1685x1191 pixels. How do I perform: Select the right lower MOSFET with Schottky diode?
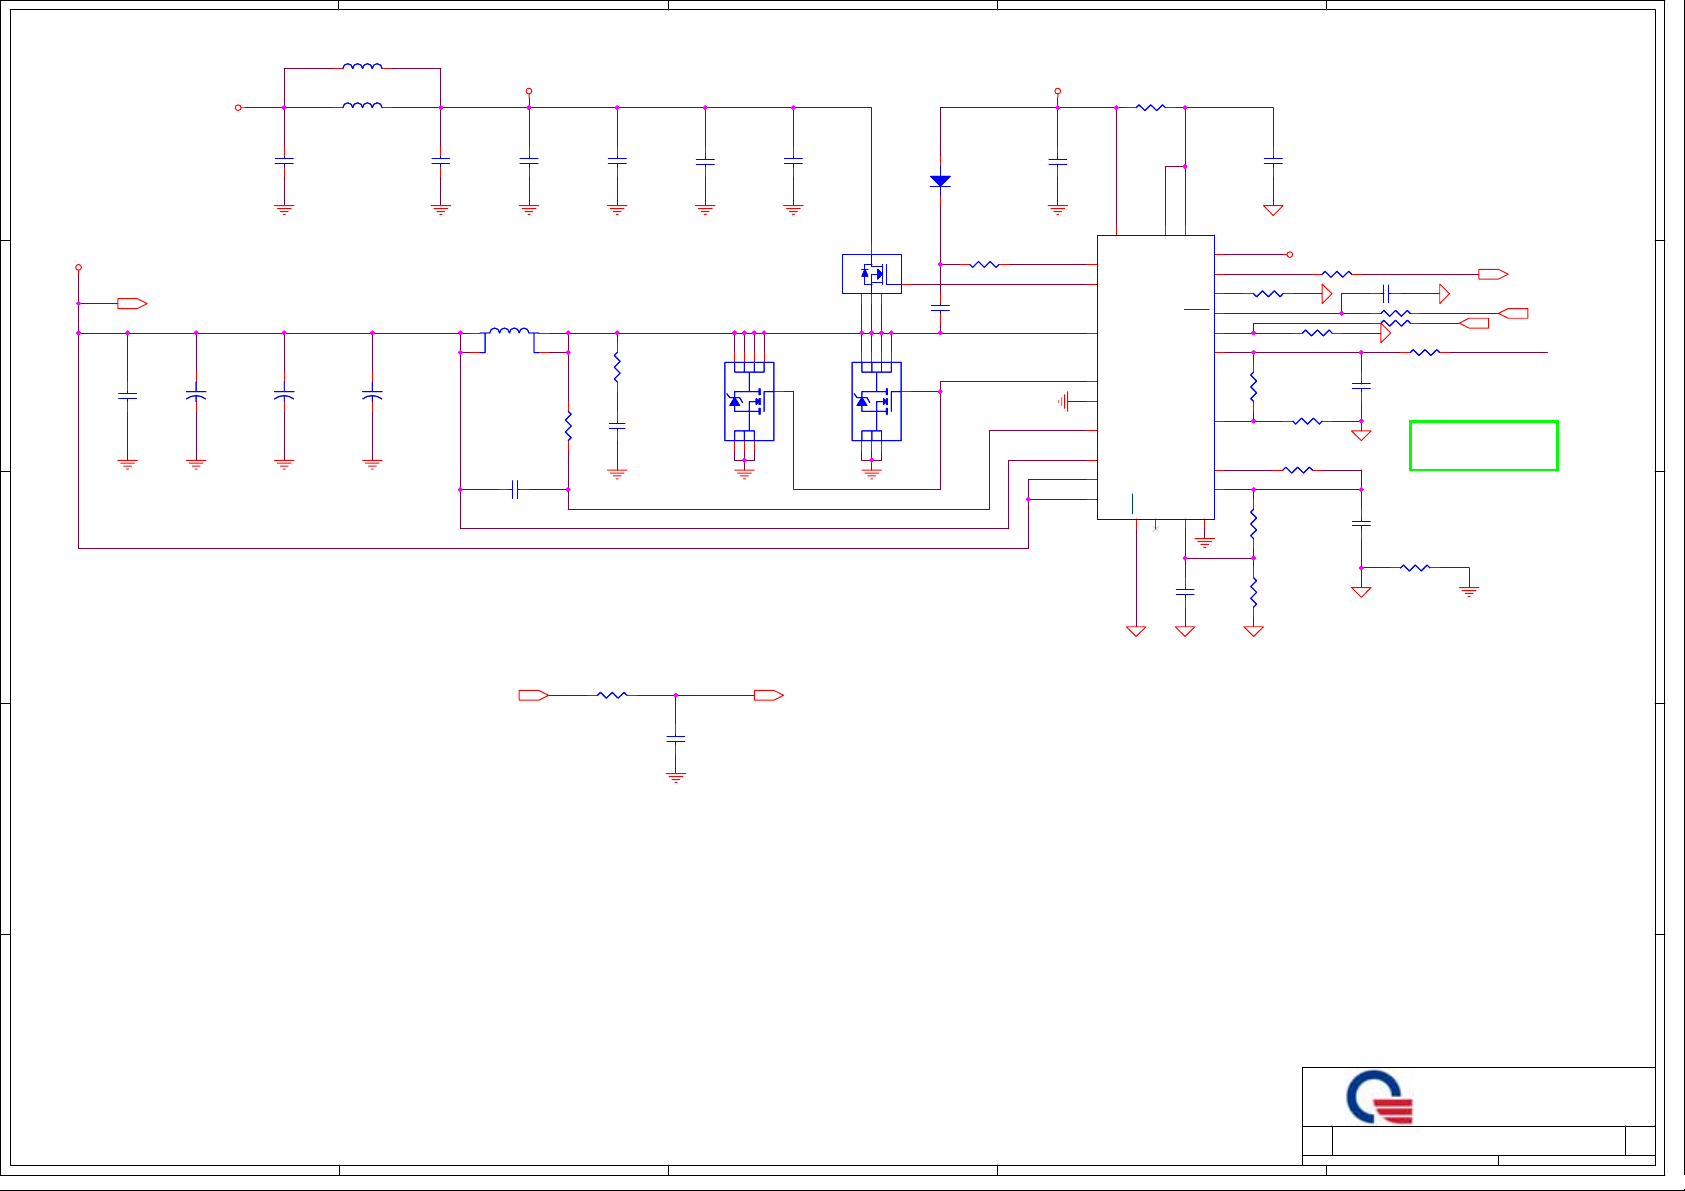tap(876, 401)
